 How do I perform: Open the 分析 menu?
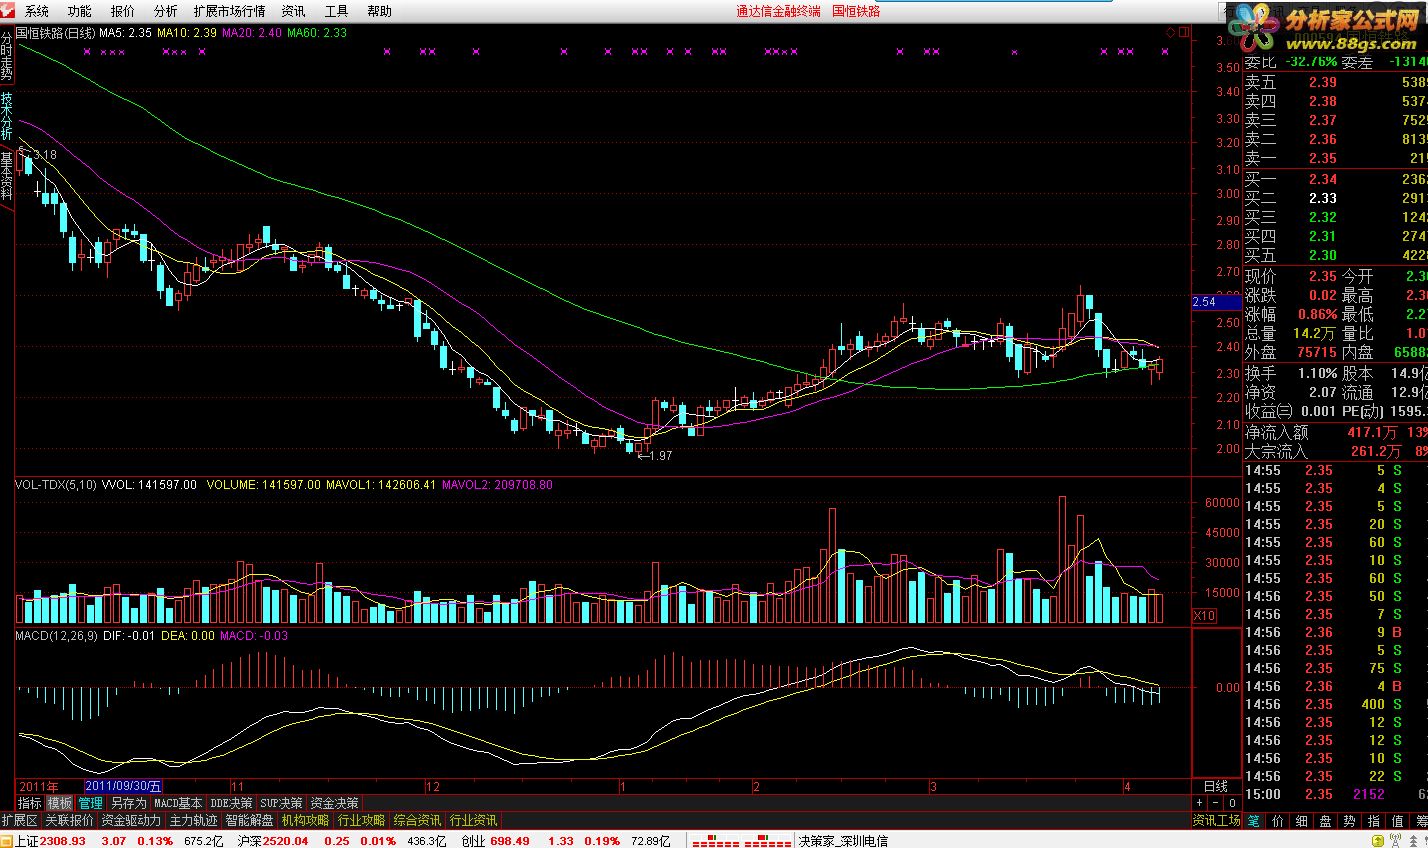click(x=165, y=11)
